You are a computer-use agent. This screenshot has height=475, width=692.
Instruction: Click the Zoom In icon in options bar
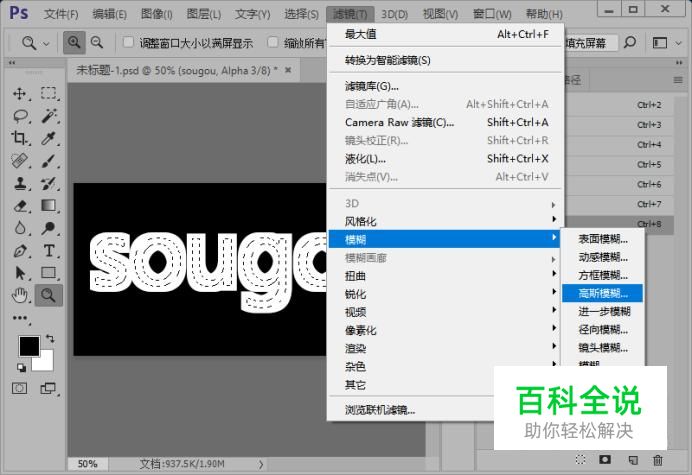click(74, 42)
